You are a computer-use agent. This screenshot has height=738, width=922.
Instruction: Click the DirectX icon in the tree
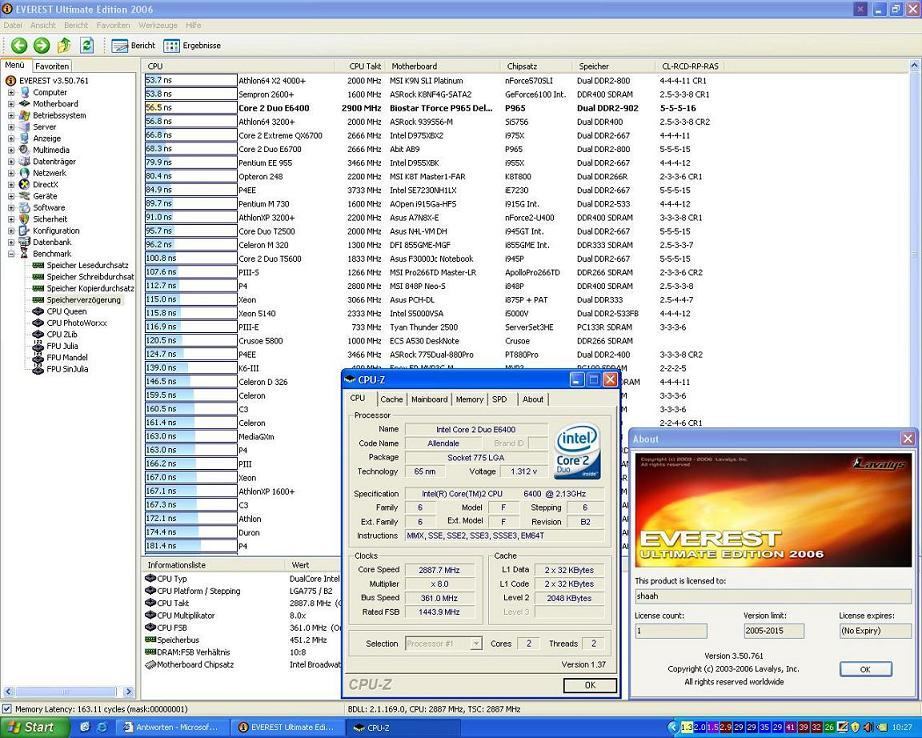(24, 185)
